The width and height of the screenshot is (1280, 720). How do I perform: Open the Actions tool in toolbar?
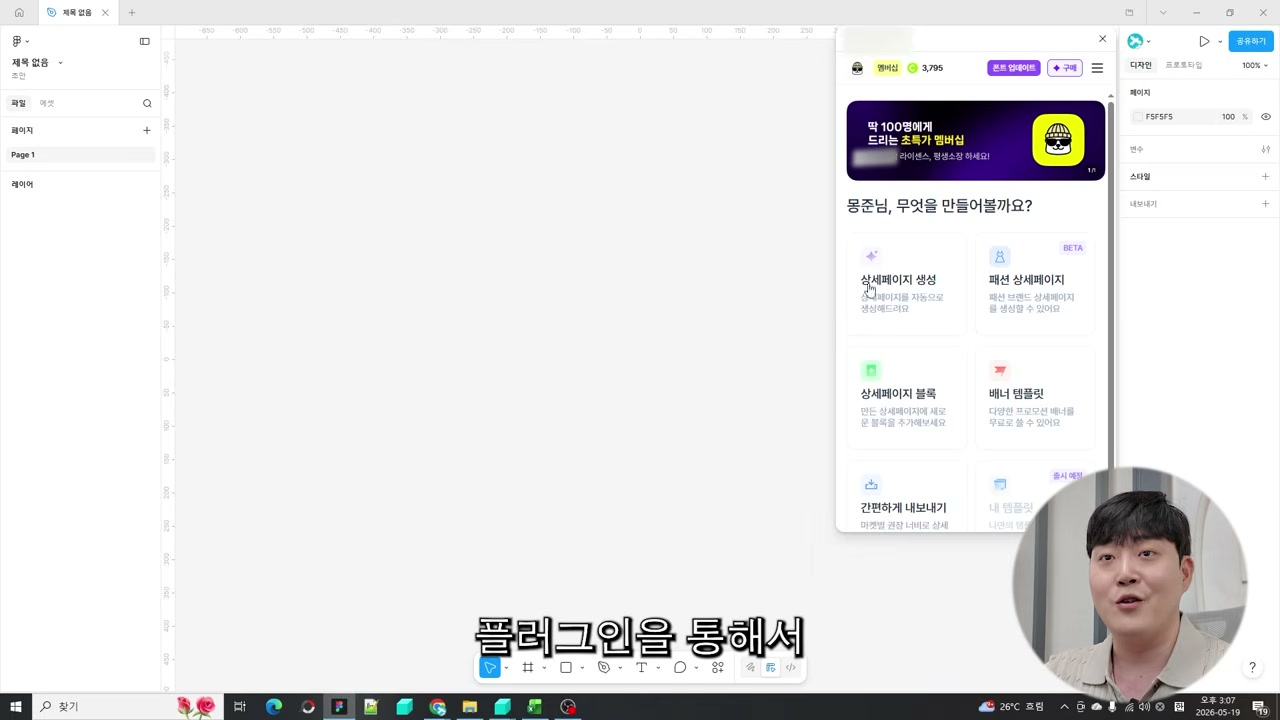point(718,668)
